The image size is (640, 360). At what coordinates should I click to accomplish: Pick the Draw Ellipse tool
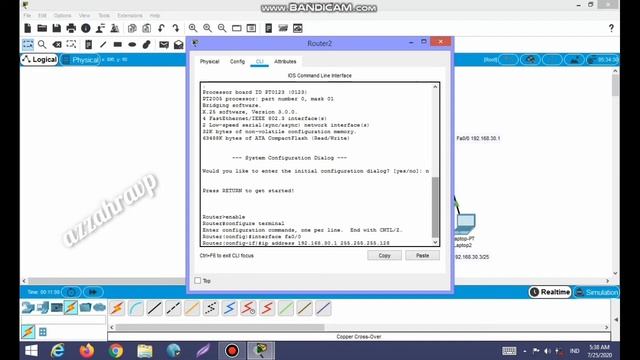pyautogui.click(x=132, y=44)
